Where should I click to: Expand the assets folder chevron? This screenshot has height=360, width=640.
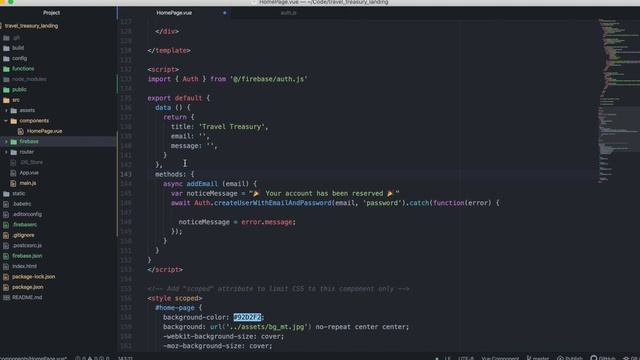click(x=6, y=111)
